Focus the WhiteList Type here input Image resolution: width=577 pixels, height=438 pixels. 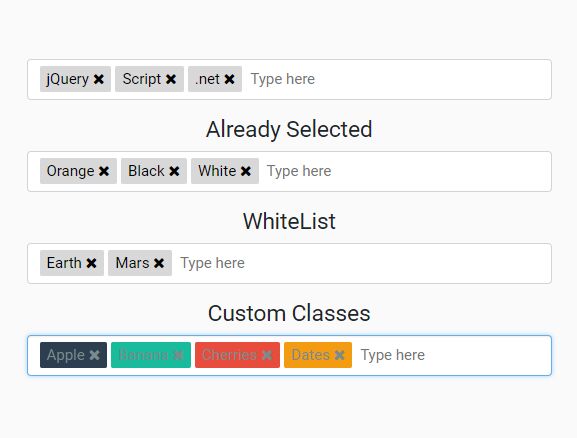click(x=361, y=263)
